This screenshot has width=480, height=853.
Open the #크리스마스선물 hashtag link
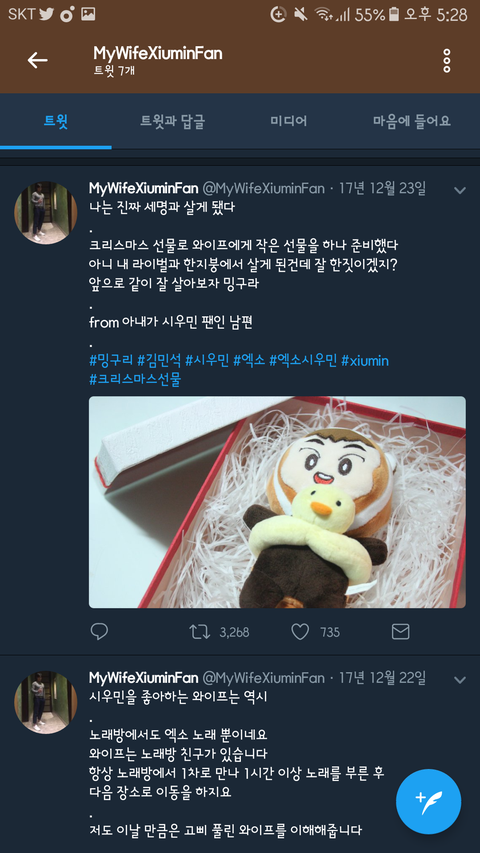pyautogui.click(x=135, y=379)
